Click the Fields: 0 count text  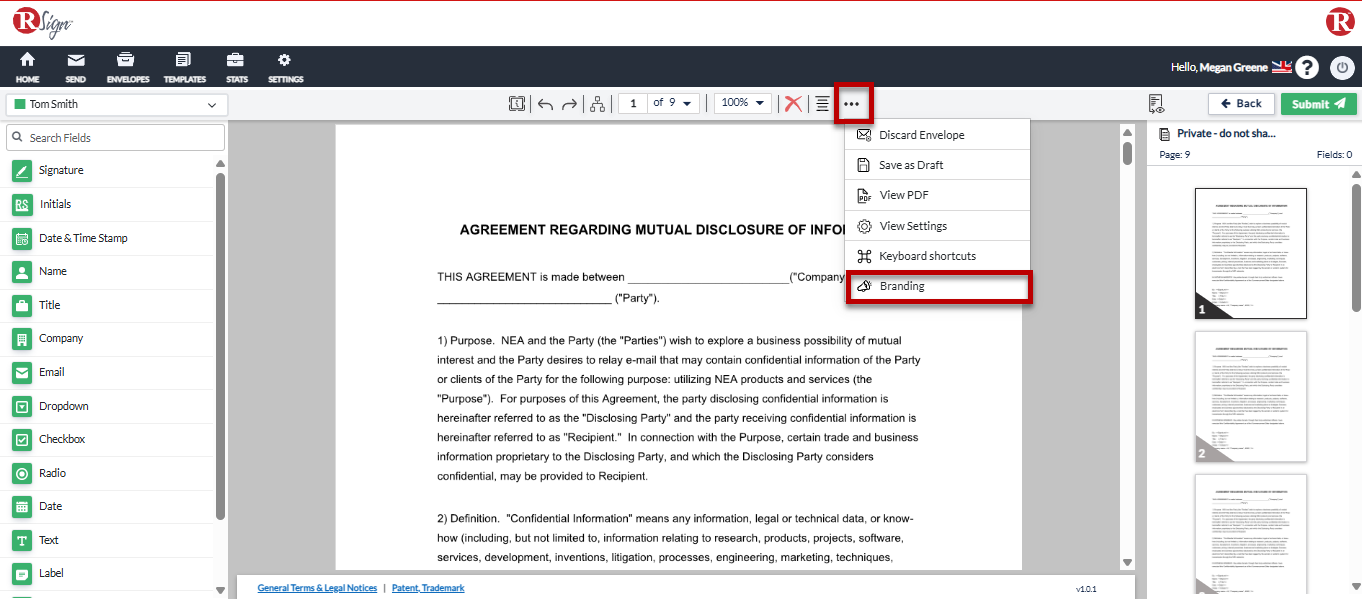point(1335,155)
